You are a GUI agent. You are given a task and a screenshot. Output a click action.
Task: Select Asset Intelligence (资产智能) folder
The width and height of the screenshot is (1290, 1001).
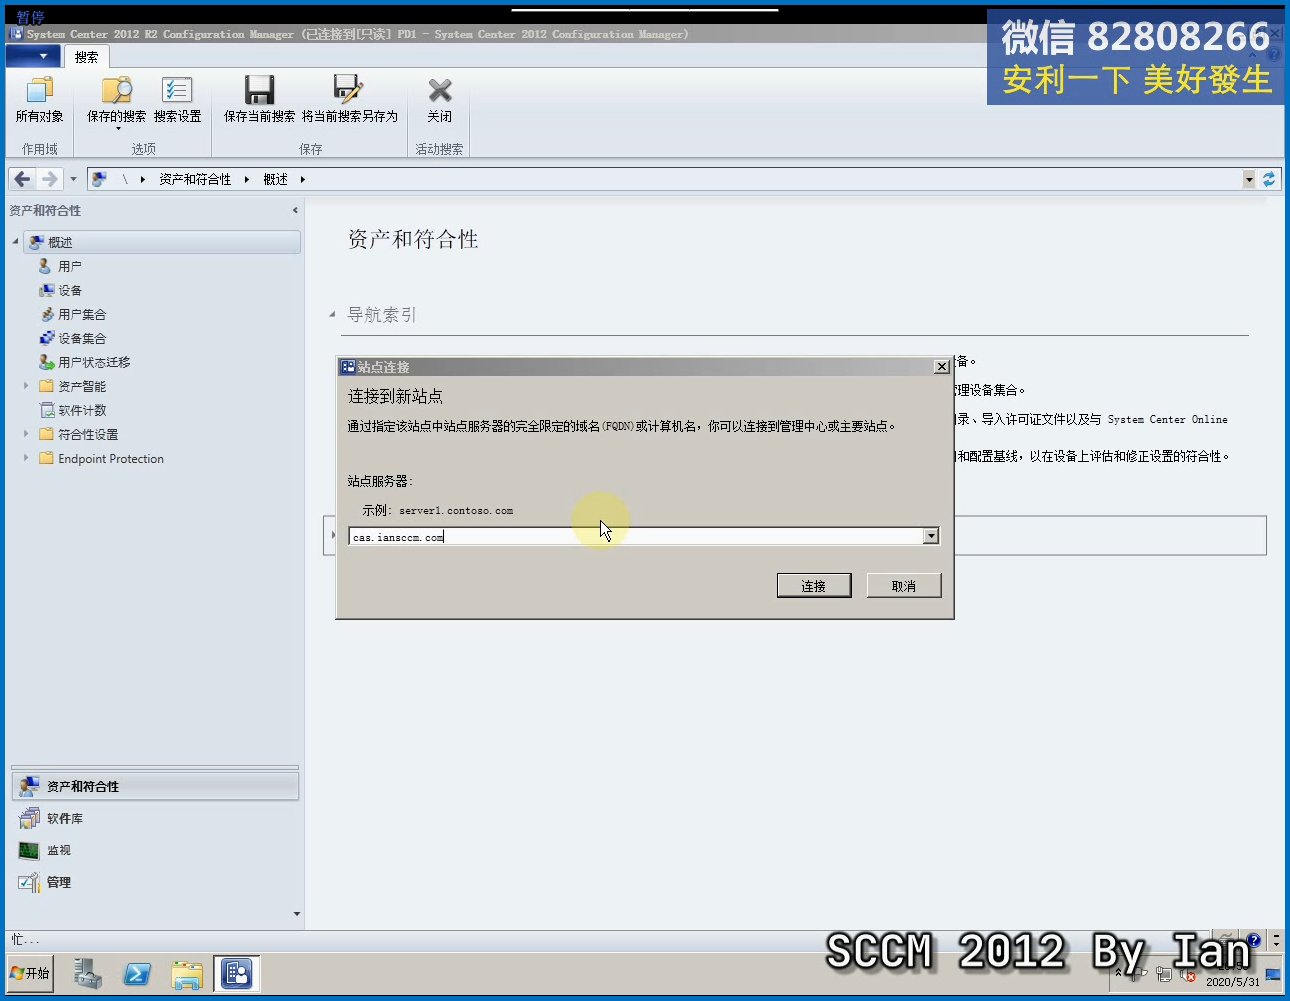tap(81, 386)
